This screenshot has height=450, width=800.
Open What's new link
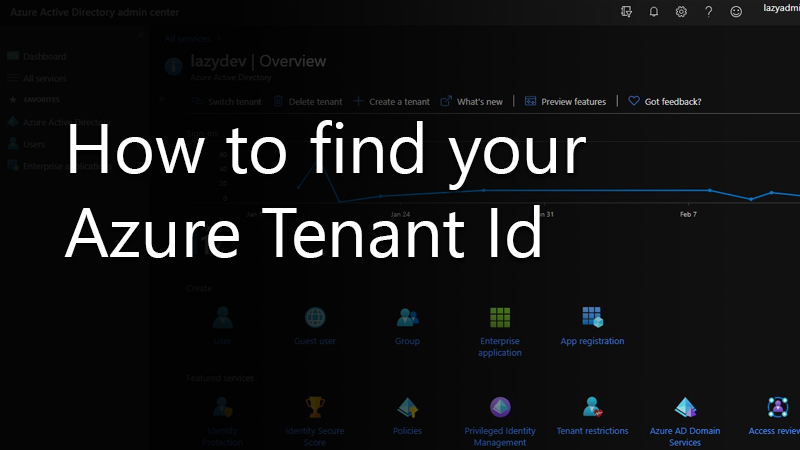coord(472,102)
